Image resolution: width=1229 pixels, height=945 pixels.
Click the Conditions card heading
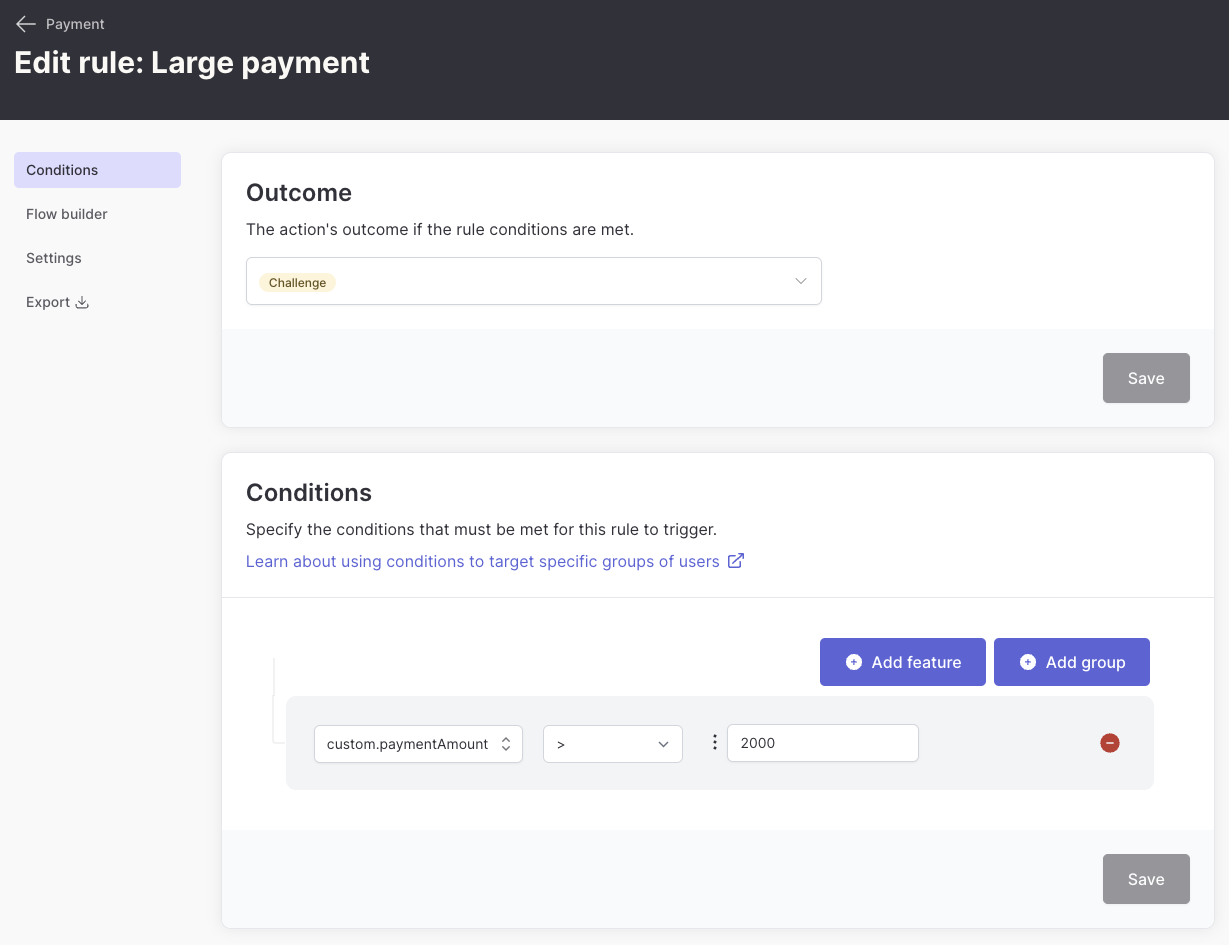pos(309,493)
